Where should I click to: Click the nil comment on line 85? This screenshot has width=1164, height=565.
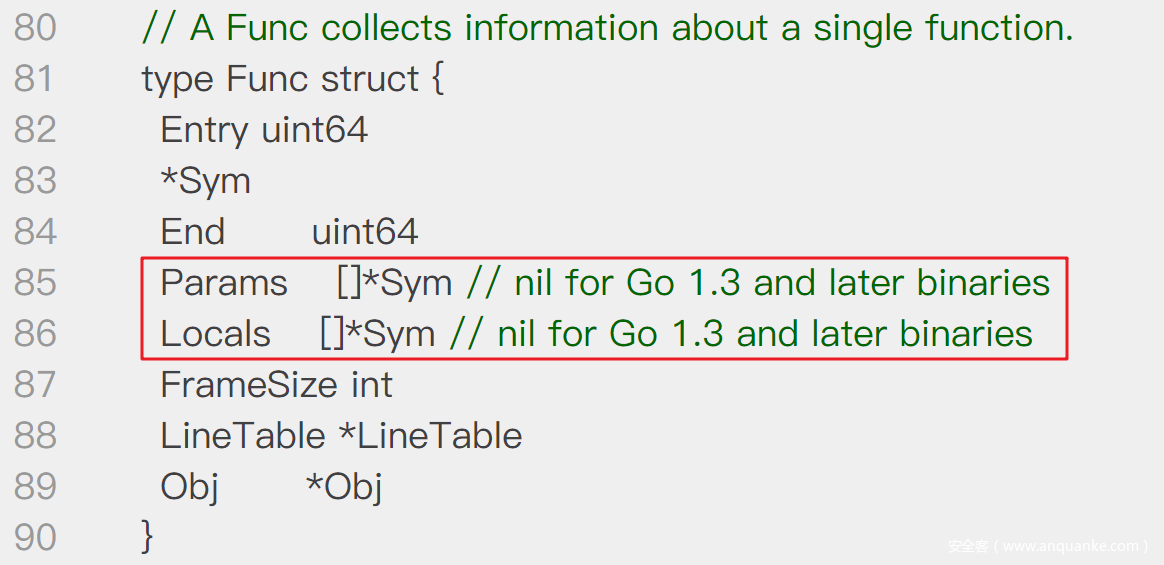[758, 283]
